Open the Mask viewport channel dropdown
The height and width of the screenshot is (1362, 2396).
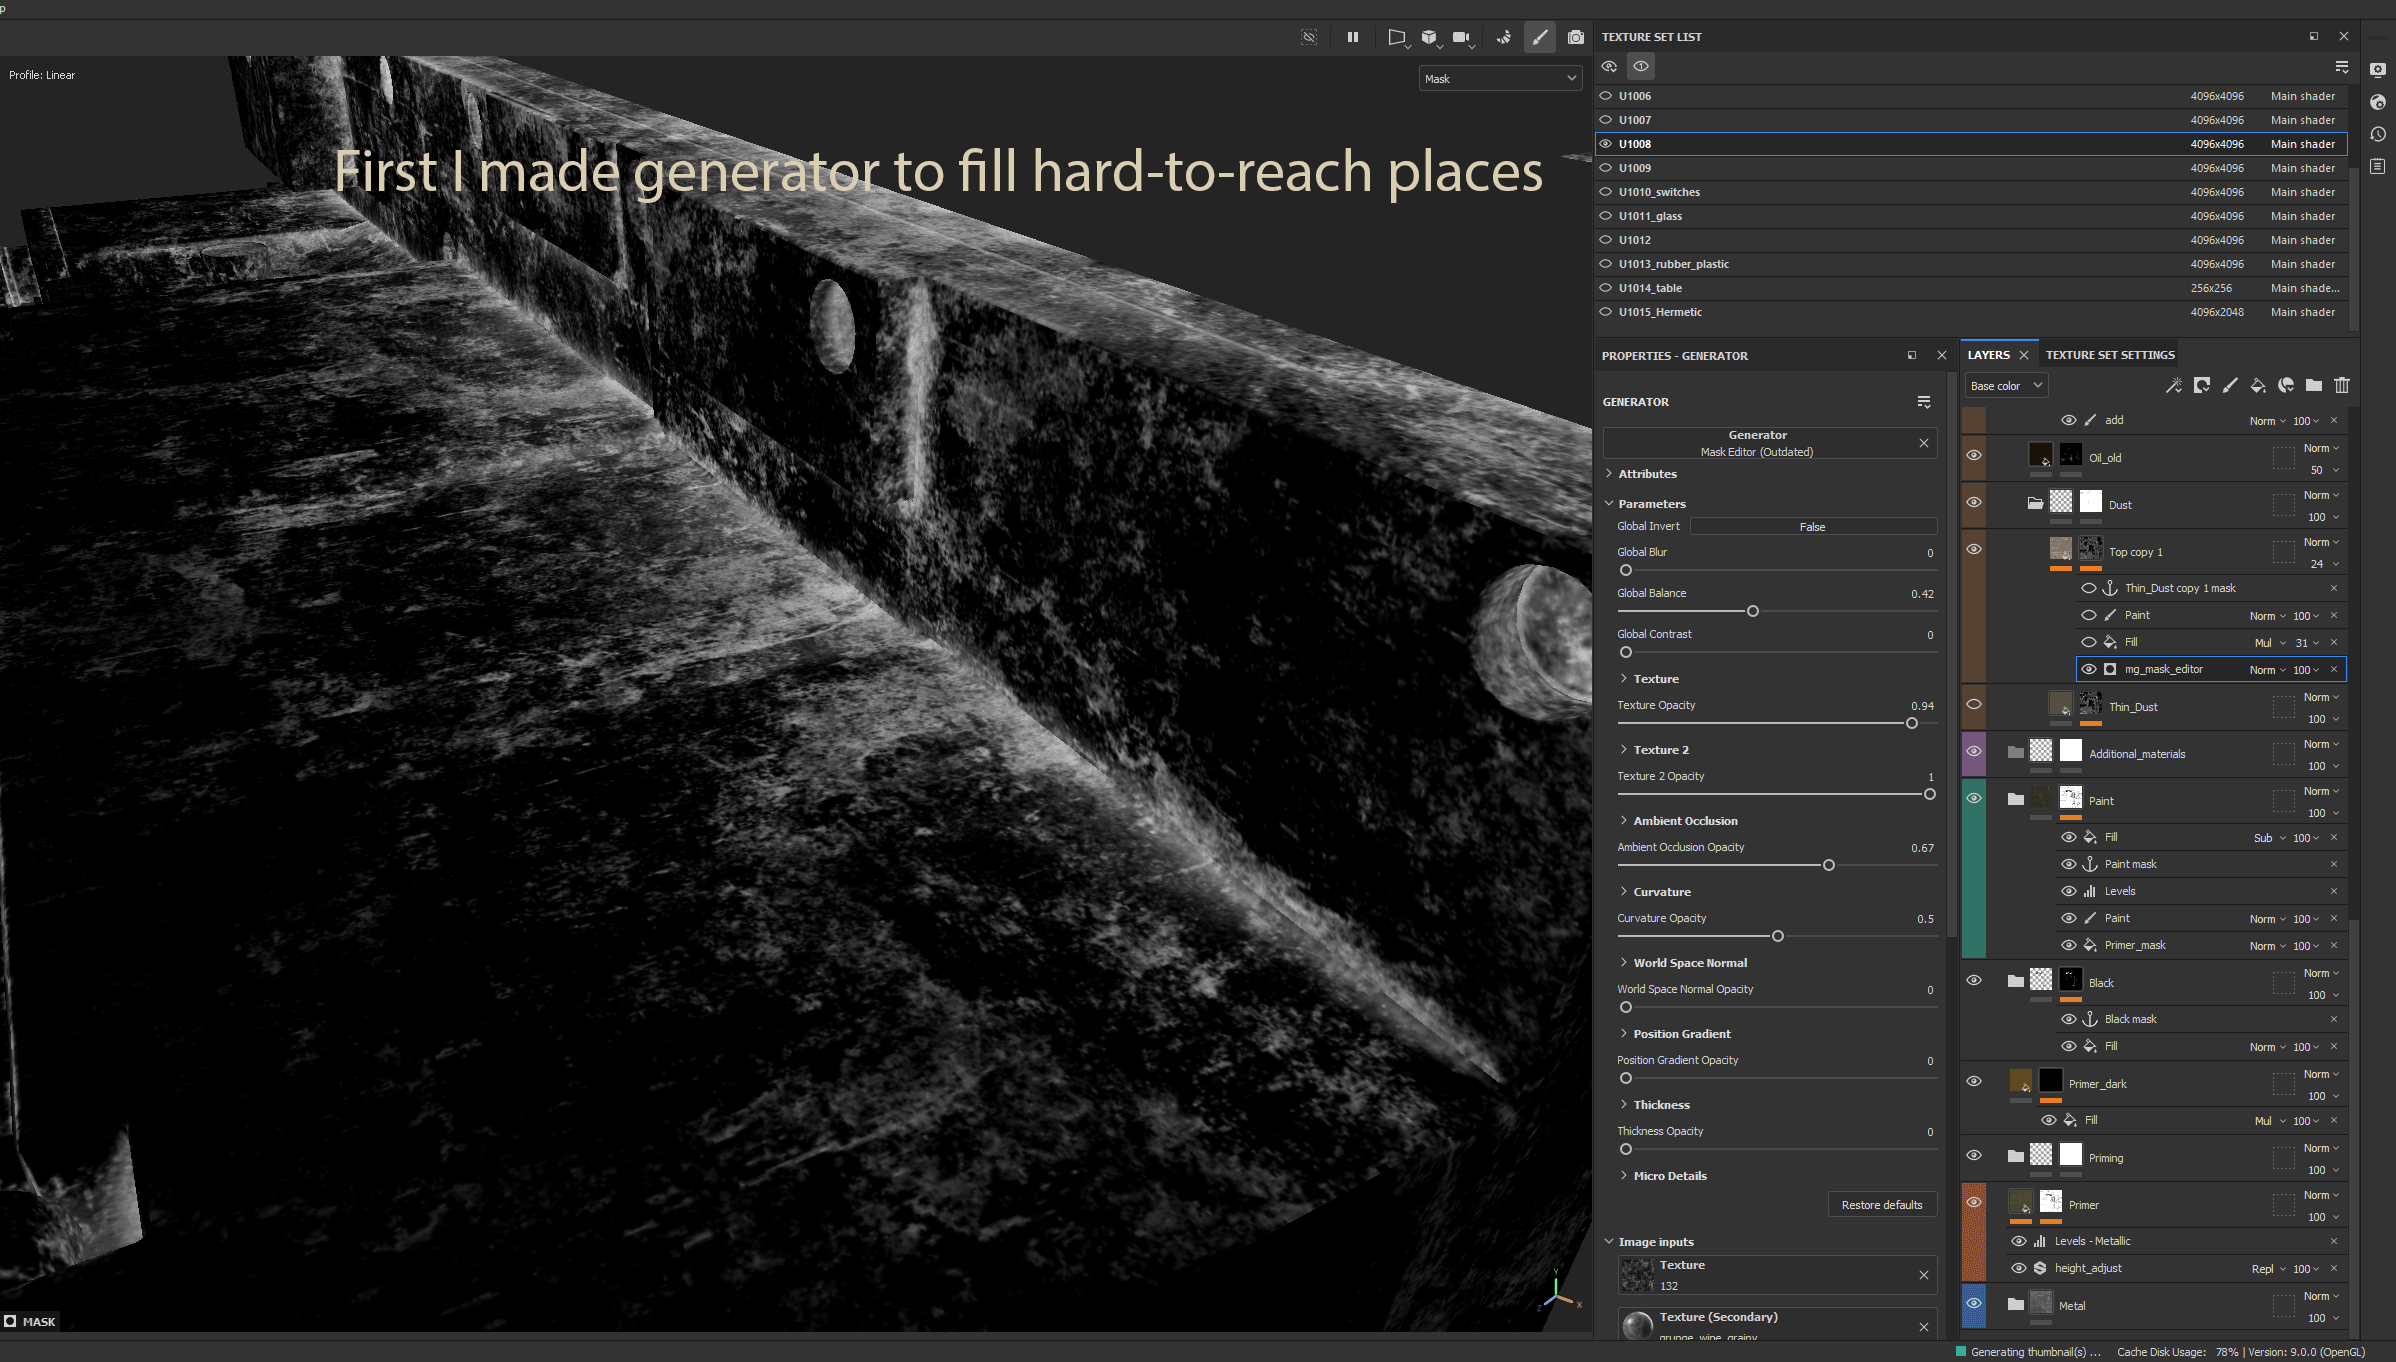click(x=1500, y=79)
